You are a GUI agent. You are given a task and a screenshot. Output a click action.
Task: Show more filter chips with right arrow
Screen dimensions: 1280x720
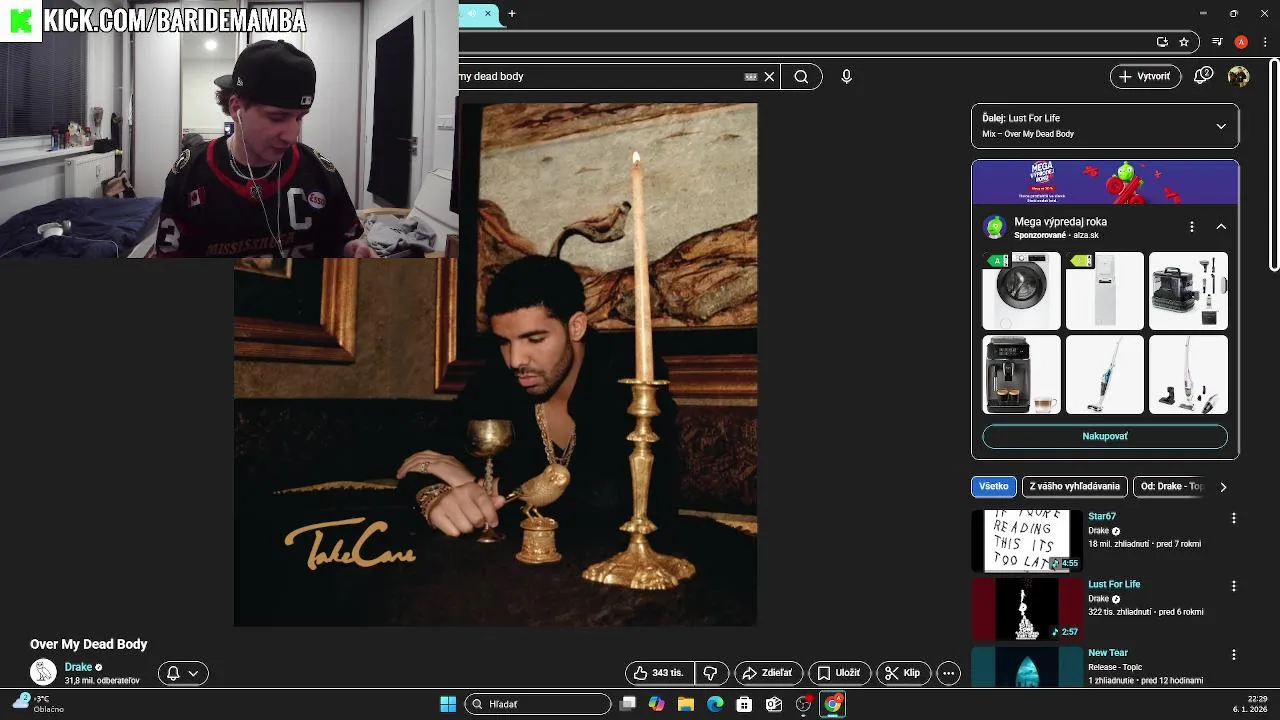1223,487
